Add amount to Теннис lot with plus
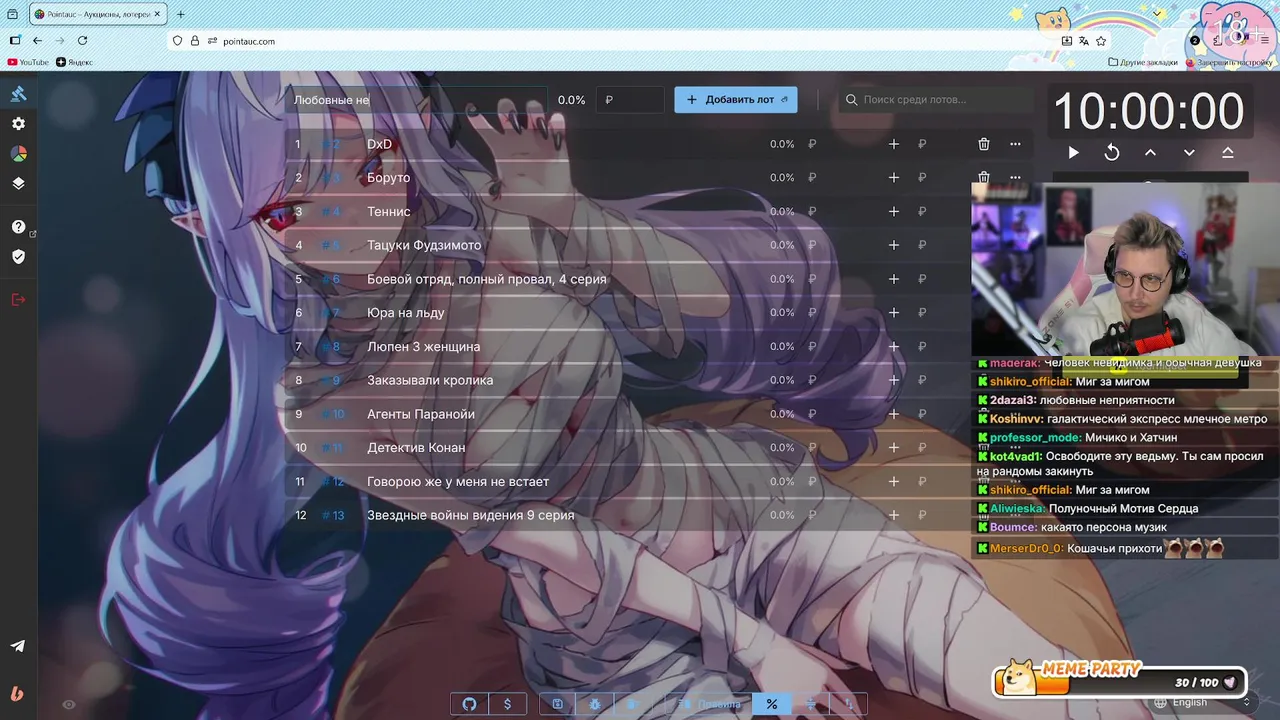This screenshot has width=1280, height=720. [894, 212]
